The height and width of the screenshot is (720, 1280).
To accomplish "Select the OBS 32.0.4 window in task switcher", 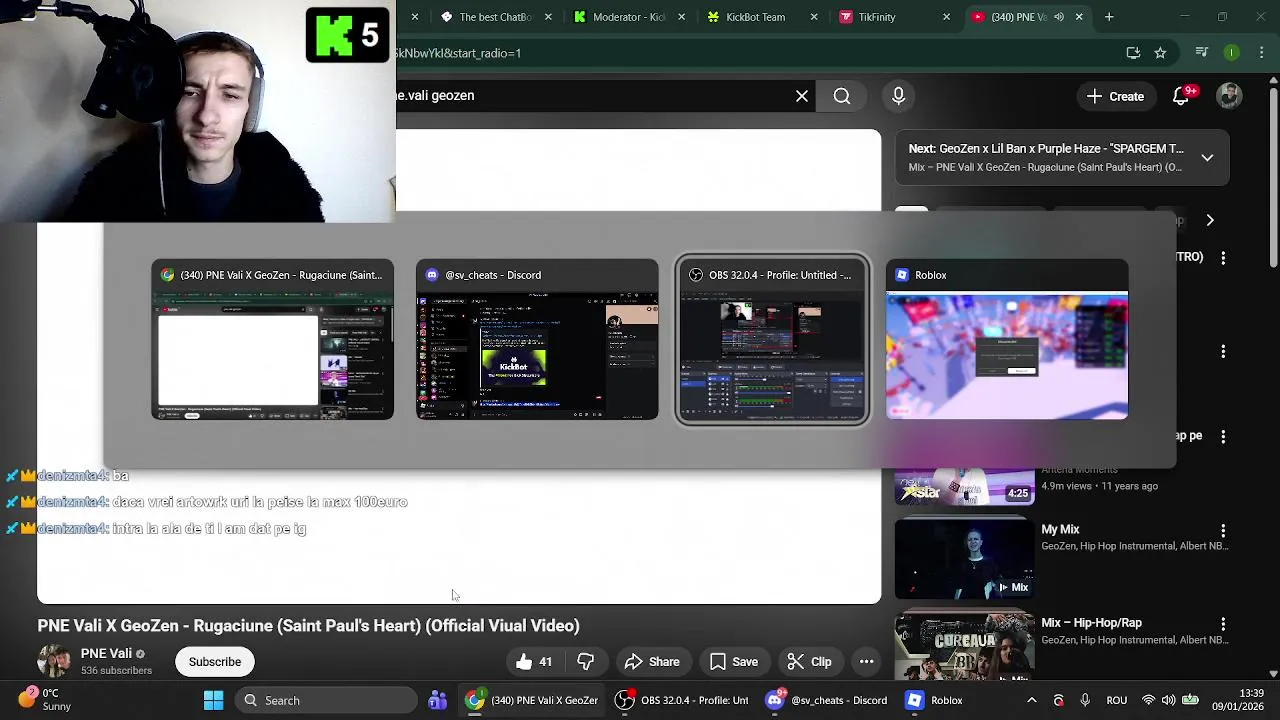I will [772, 339].
